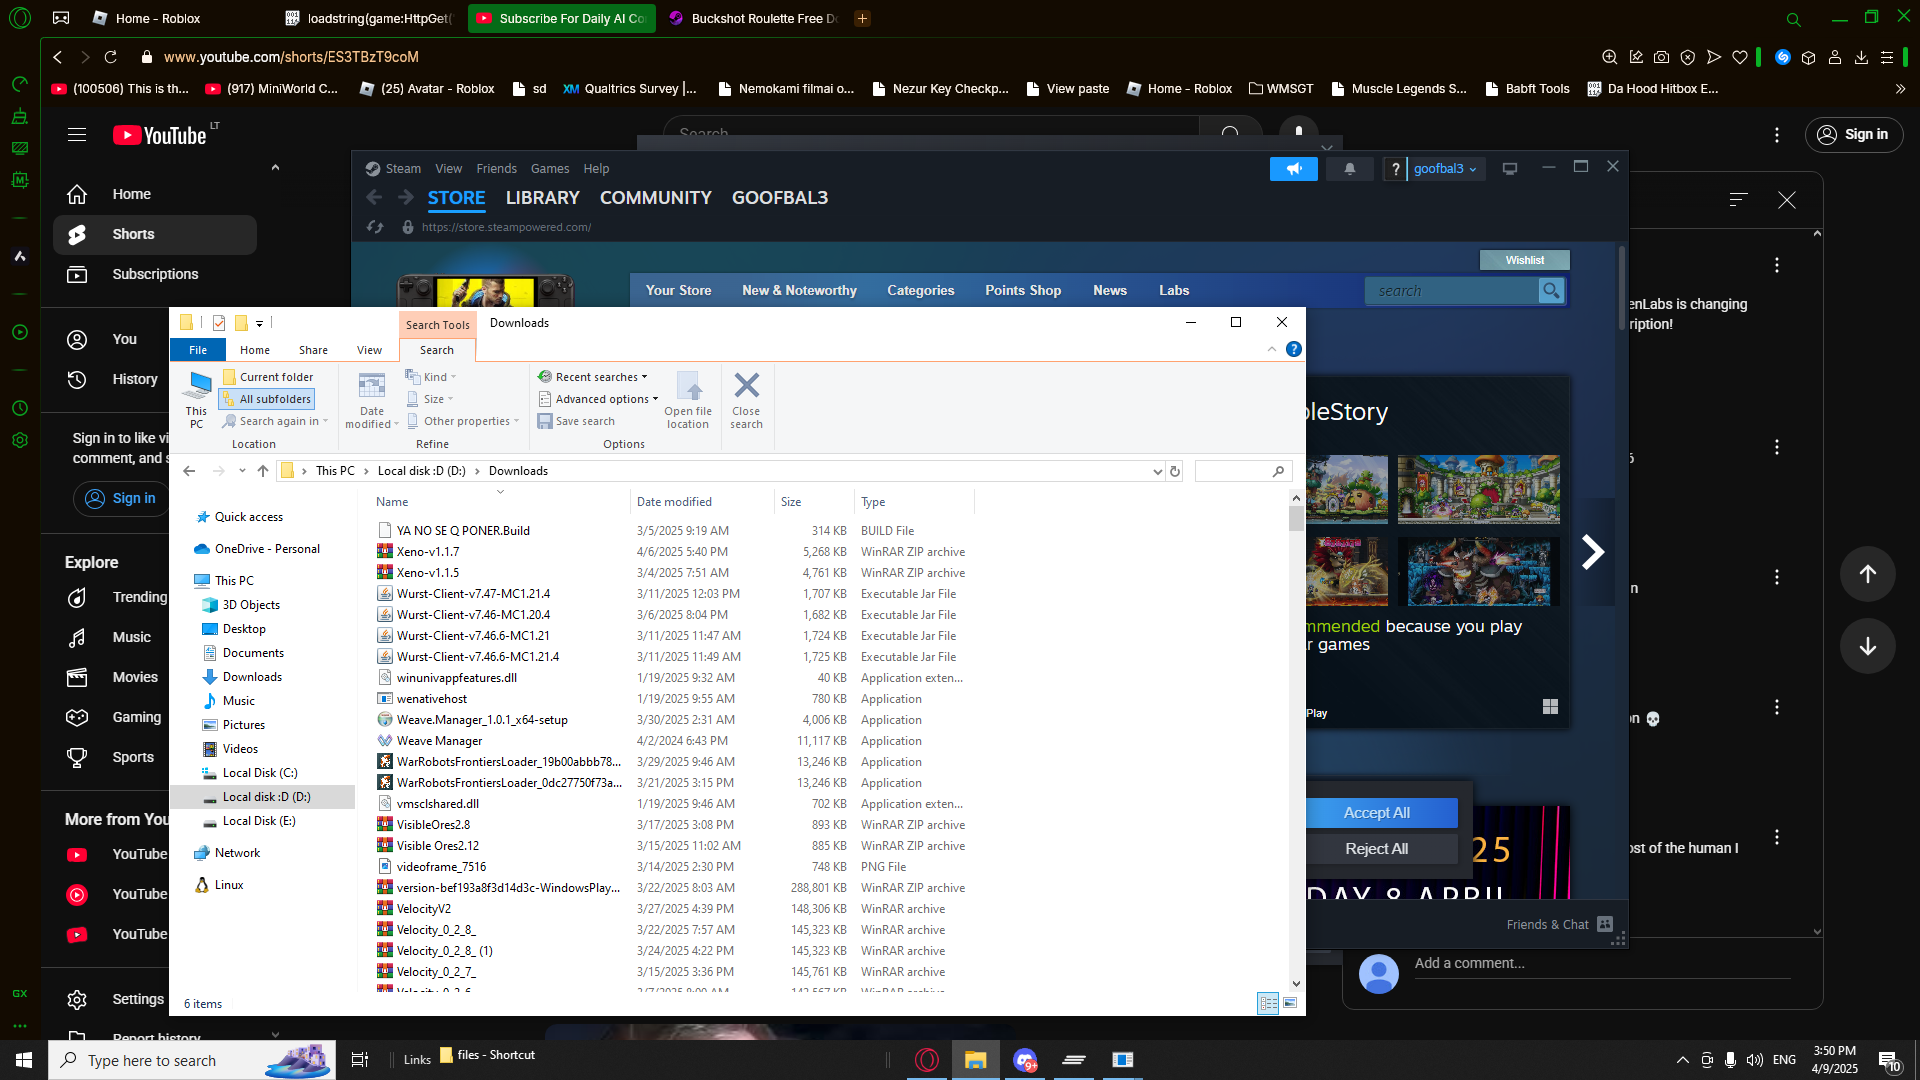Switch to the Home - Roblox browser tab
The image size is (1920, 1080).
coord(160,18)
